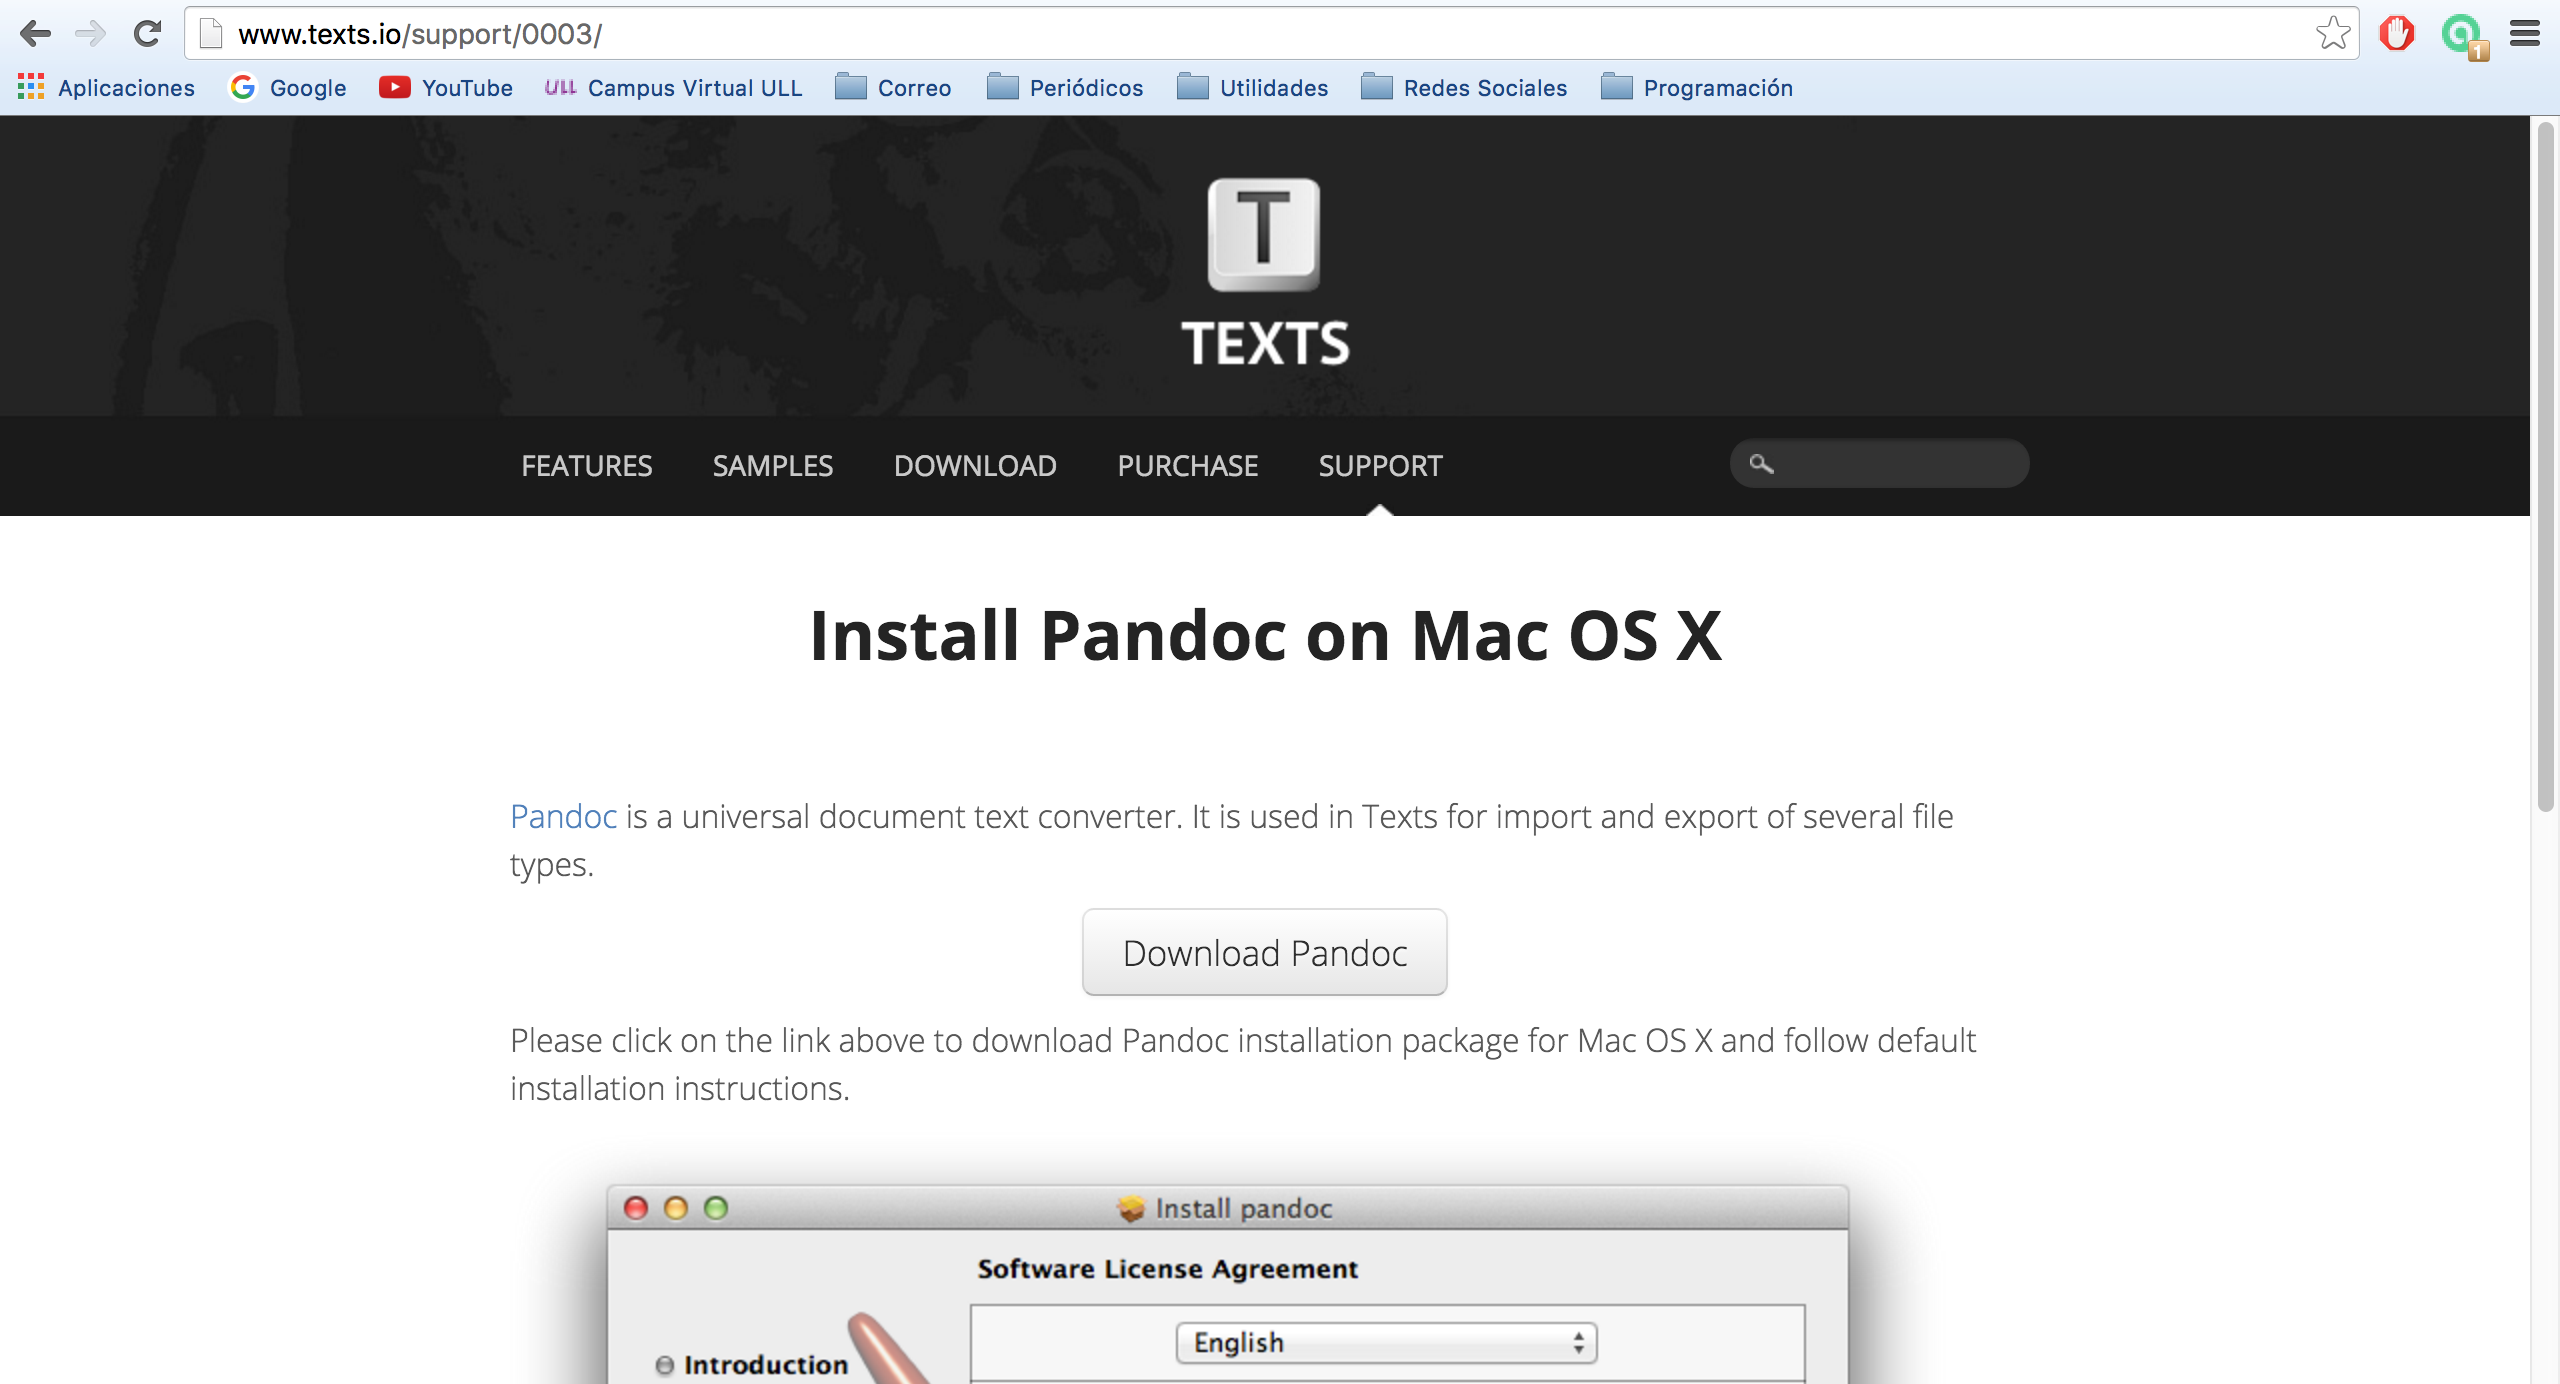Image resolution: width=2560 pixels, height=1384 pixels.
Task: Expand the Correo bookmarks folder
Action: pyautogui.click(x=893, y=88)
